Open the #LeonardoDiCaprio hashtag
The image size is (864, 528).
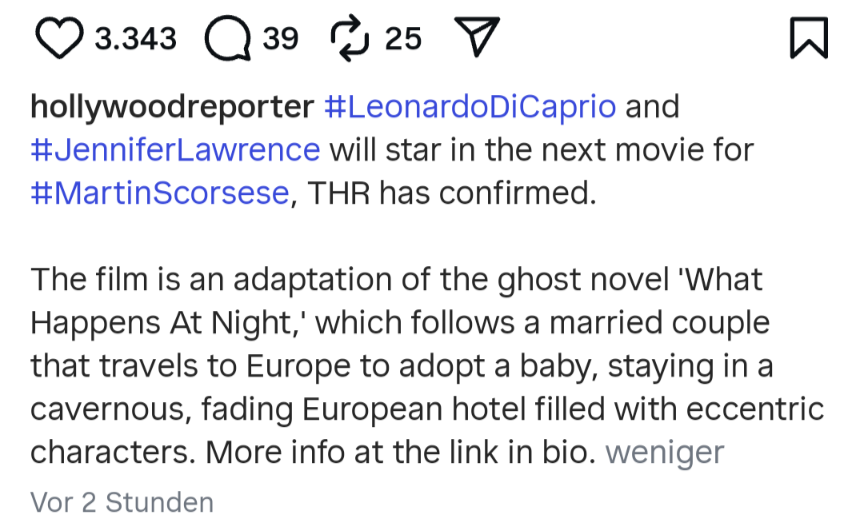click(470, 107)
